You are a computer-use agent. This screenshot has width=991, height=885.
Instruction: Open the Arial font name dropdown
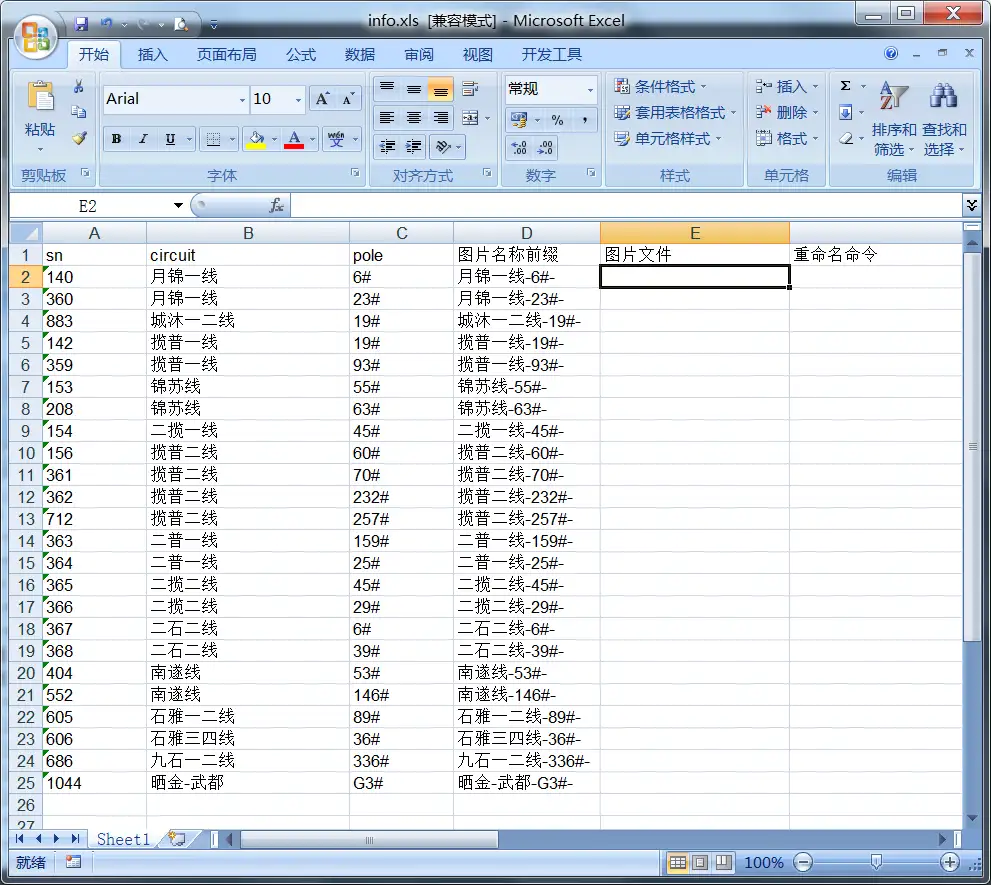242,99
